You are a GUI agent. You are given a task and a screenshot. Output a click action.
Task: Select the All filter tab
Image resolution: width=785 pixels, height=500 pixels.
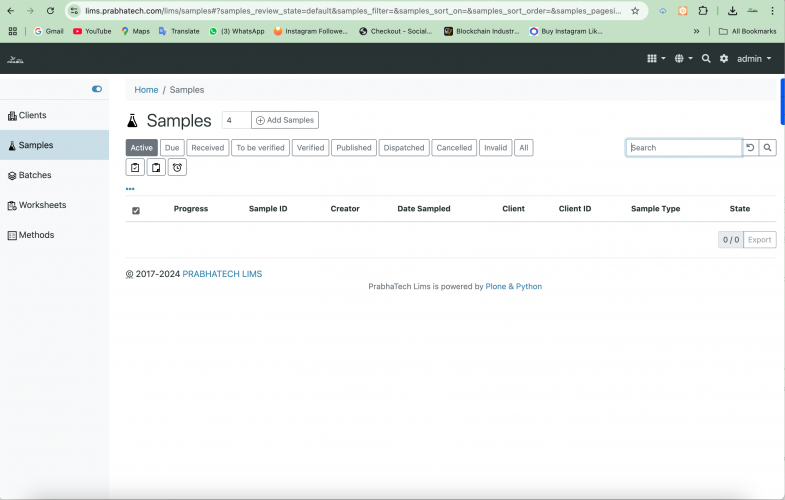[x=524, y=148]
